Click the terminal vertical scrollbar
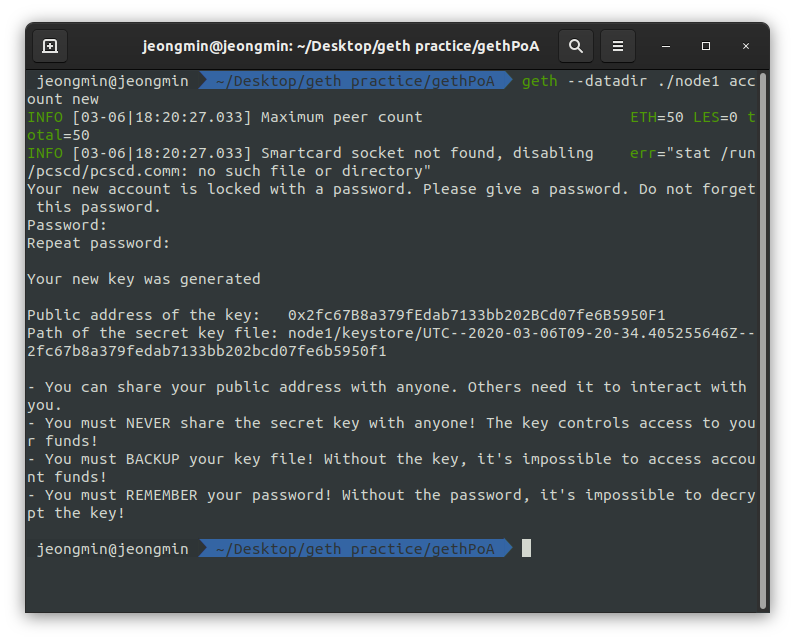 tap(763, 341)
